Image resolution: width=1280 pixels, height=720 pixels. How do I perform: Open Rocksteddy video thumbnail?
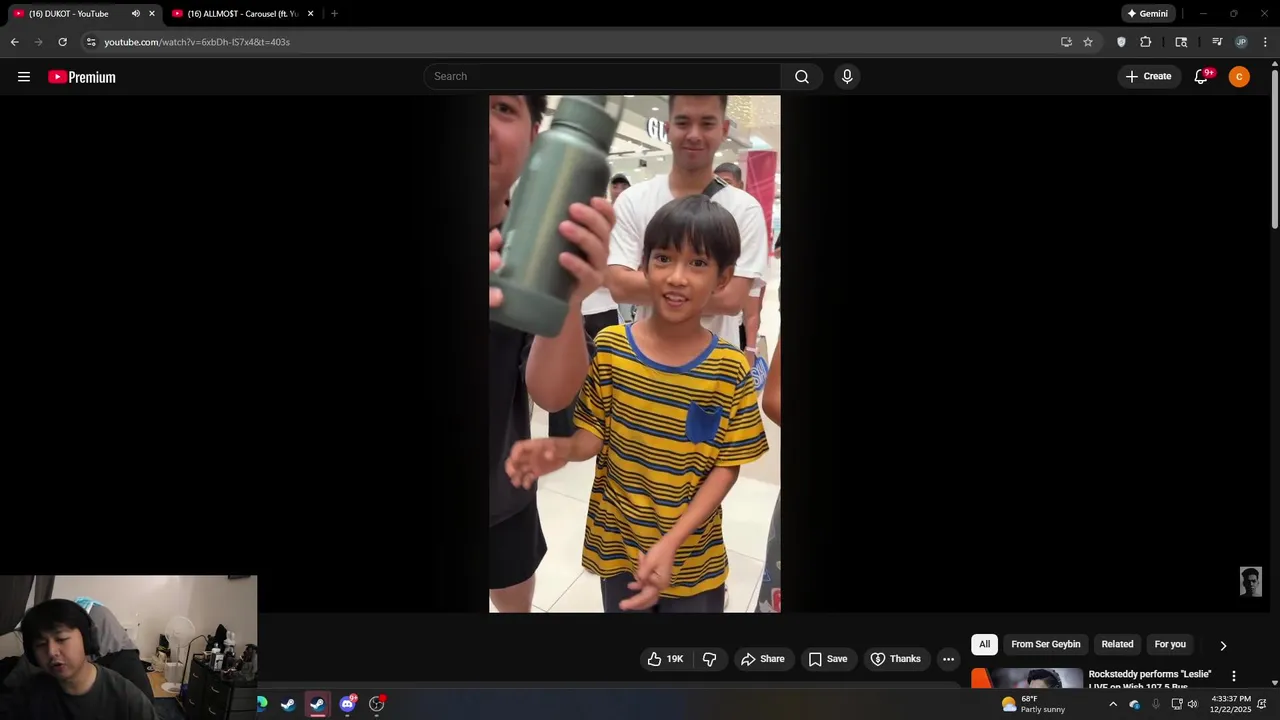1027,679
